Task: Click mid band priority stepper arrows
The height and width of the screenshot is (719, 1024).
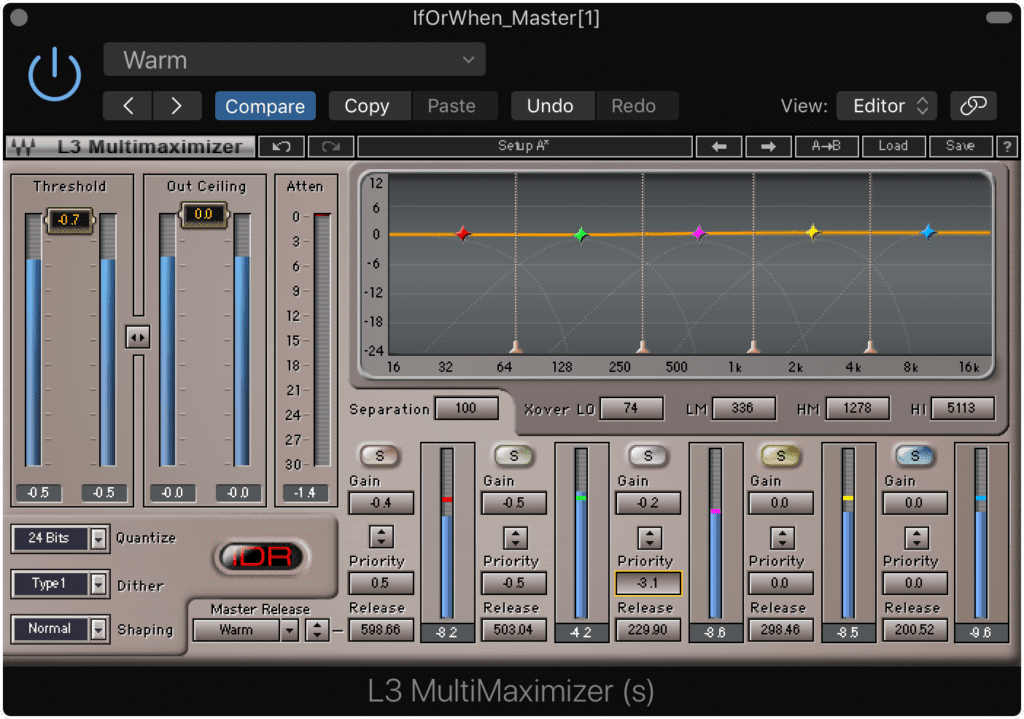Action: coord(649,537)
